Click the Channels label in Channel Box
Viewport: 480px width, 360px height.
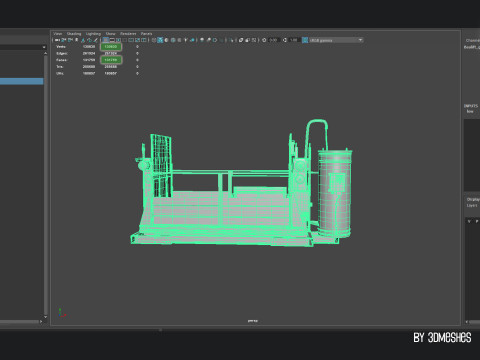[473, 40]
